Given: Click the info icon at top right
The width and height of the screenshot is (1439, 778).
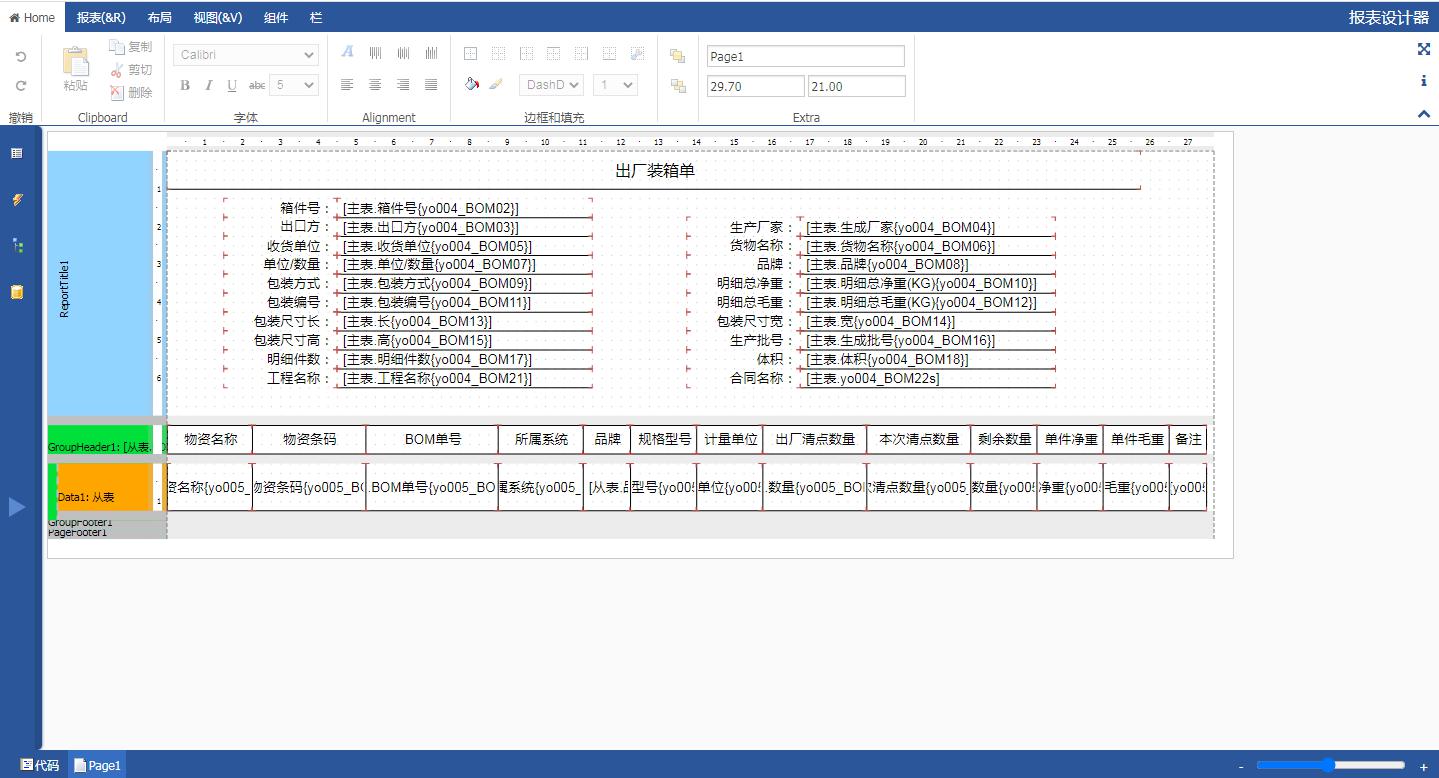Looking at the screenshot, I should pos(1424,81).
